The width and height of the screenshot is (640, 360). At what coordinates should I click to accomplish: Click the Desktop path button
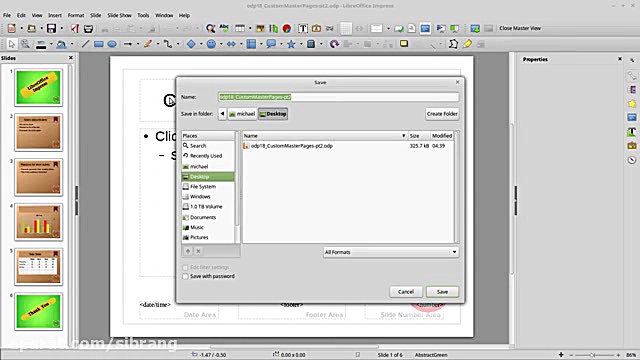(x=273, y=114)
